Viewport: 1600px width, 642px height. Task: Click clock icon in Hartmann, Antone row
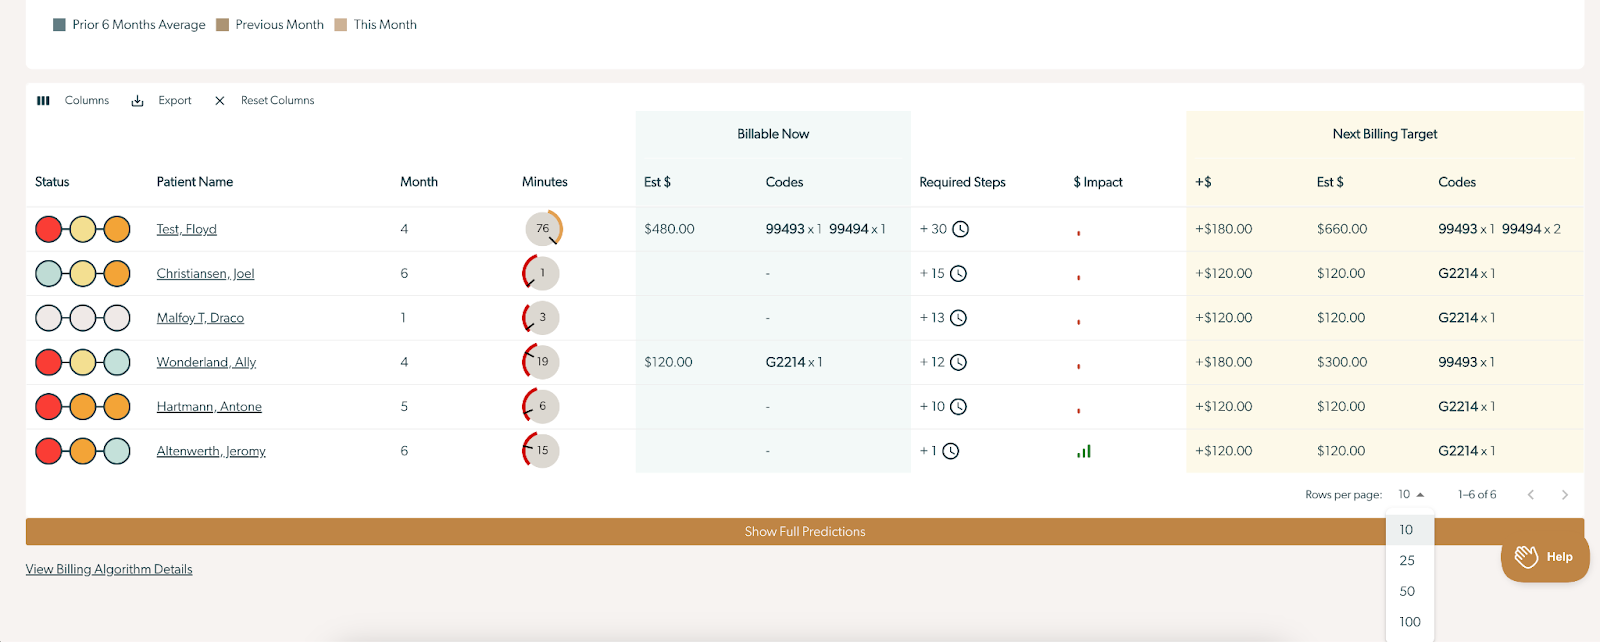(958, 407)
